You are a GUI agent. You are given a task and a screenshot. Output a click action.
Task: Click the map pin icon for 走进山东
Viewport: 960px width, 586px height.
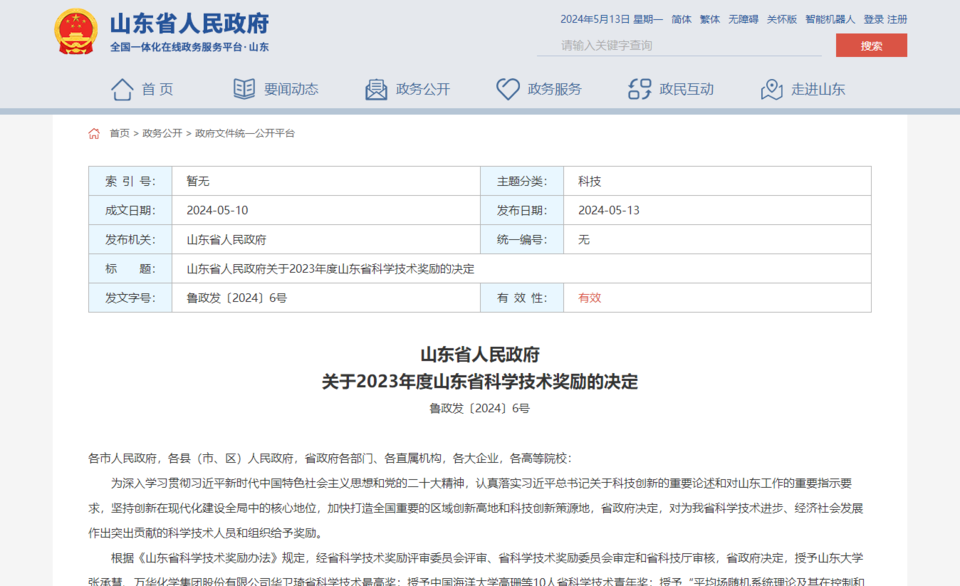point(771,89)
